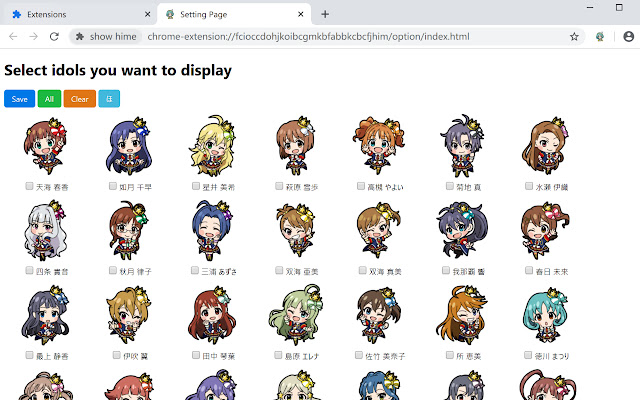Click the 萩原 雪歩 character image
This screenshot has width=640, height=400.
(x=296, y=146)
